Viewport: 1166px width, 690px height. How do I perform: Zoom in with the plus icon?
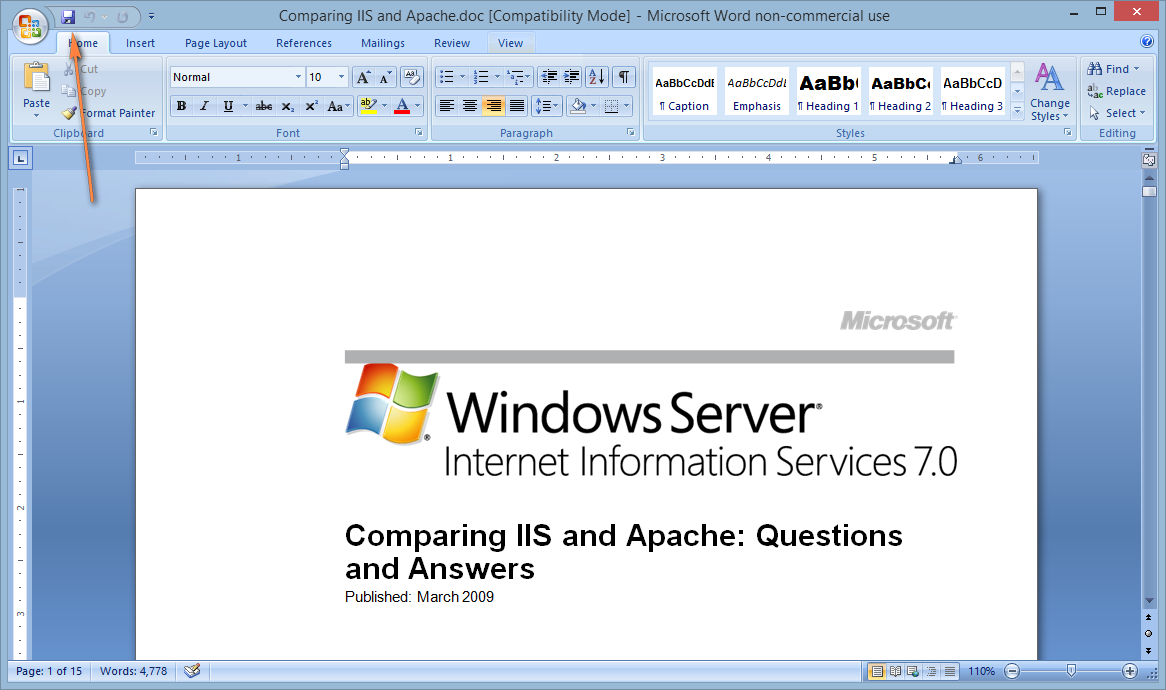coord(1130,671)
